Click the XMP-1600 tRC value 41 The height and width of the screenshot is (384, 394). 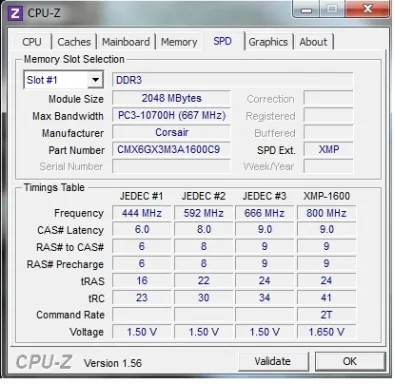coord(326,298)
